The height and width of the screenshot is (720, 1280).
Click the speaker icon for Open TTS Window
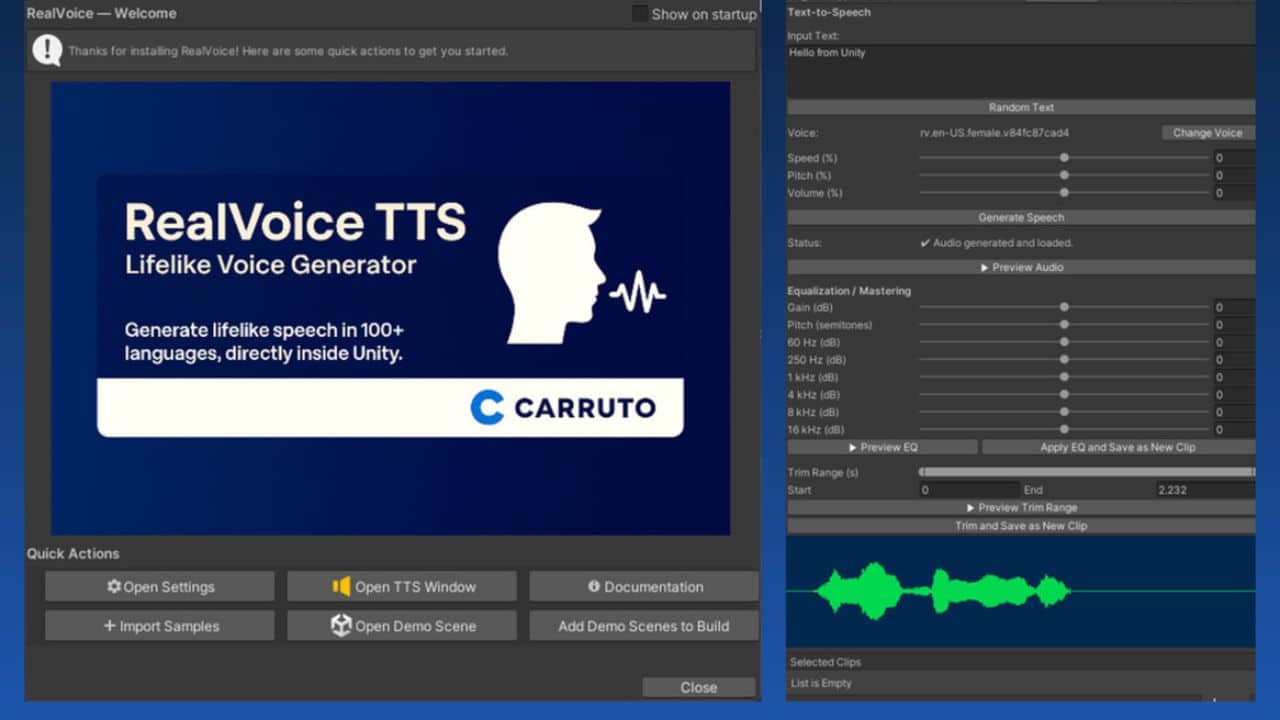(x=342, y=587)
